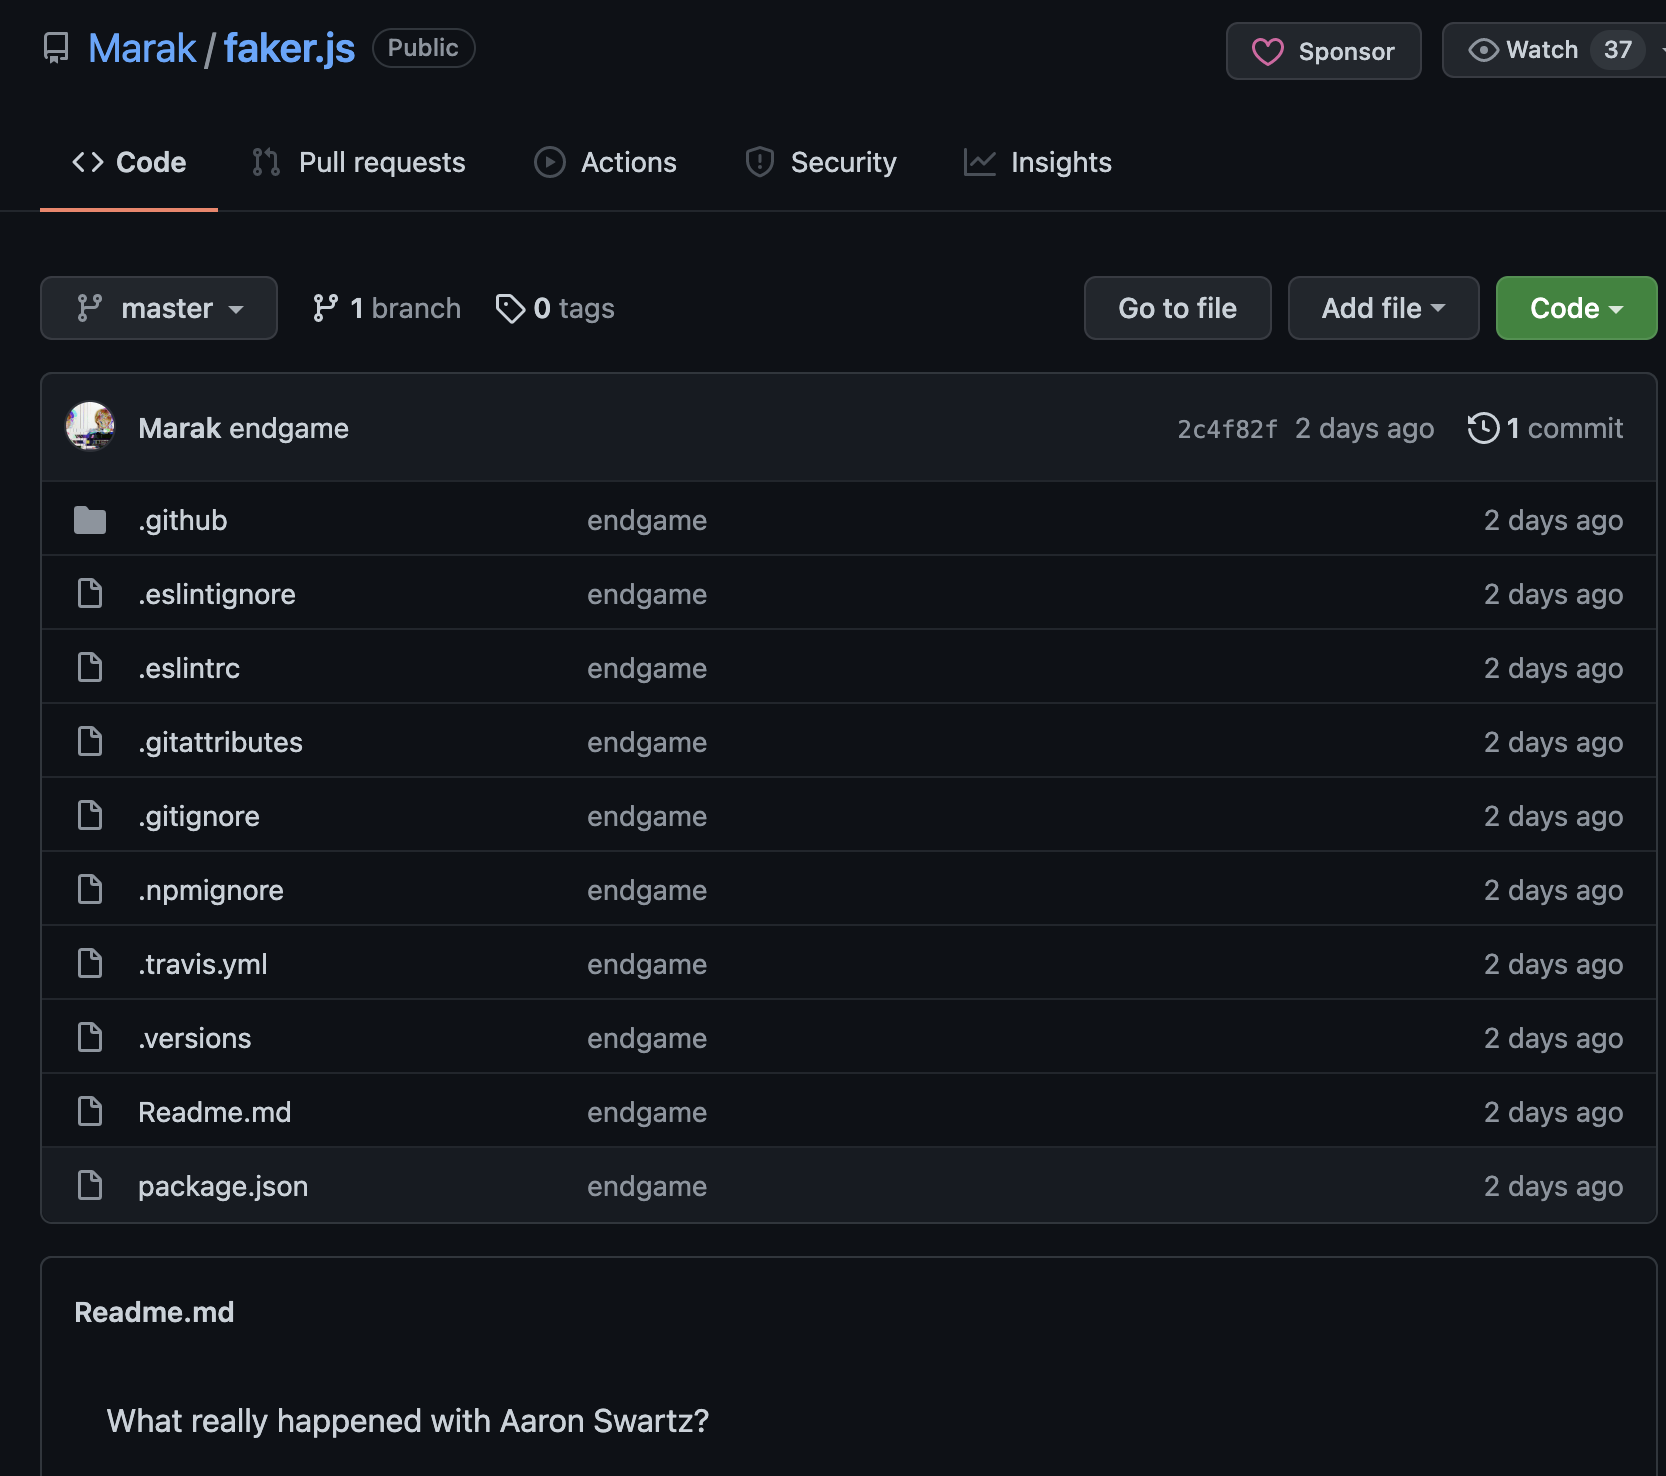Open the Security tab

(x=821, y=162)
